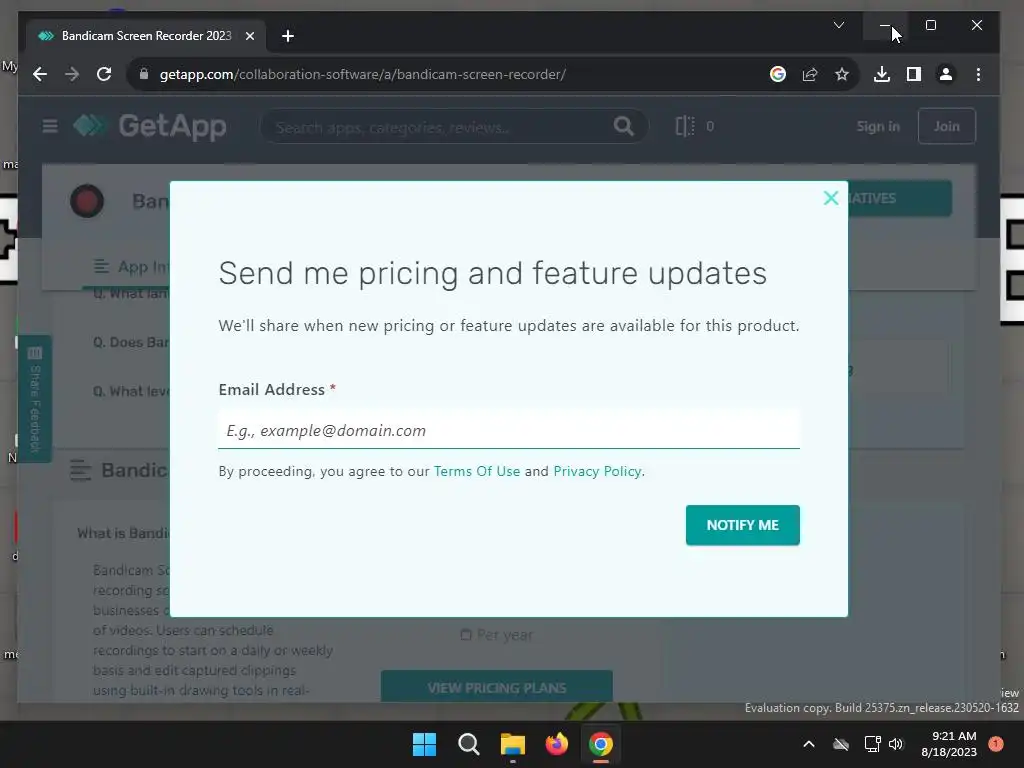Click the Sign in link
This screenshot has height=768, width=1024.
pyautogui.click(x=878, y=126)
